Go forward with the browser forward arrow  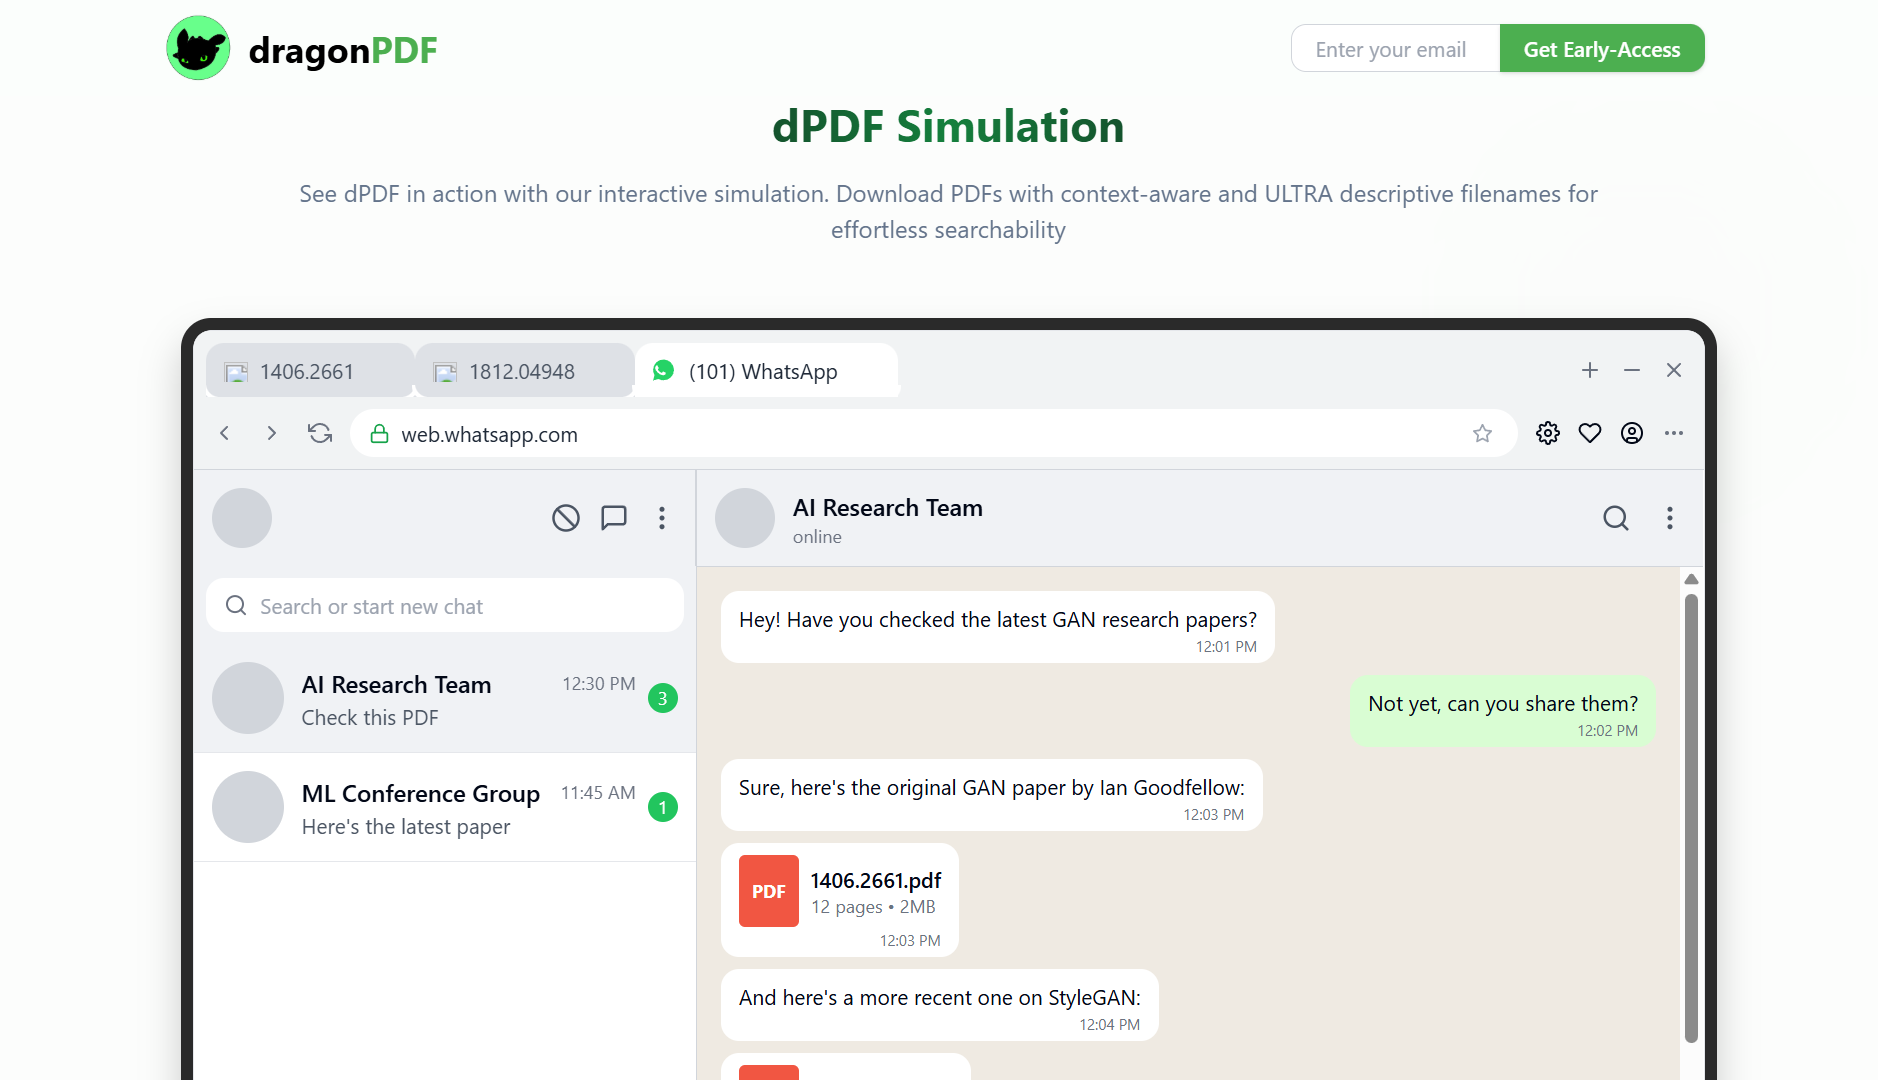coord(271,433)
